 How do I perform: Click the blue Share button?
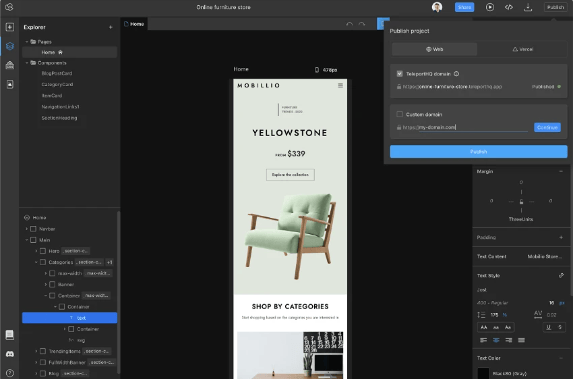click(x=464, y=7)
